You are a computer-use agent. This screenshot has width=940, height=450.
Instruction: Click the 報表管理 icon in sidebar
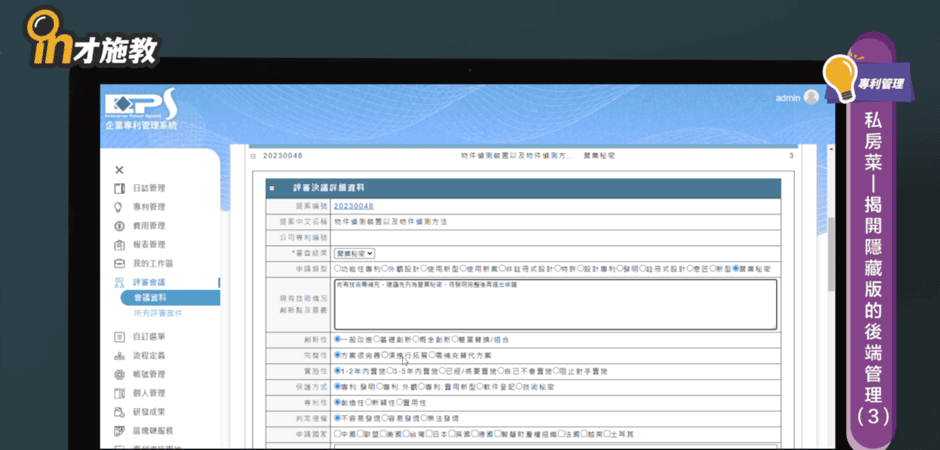(119, 245)
